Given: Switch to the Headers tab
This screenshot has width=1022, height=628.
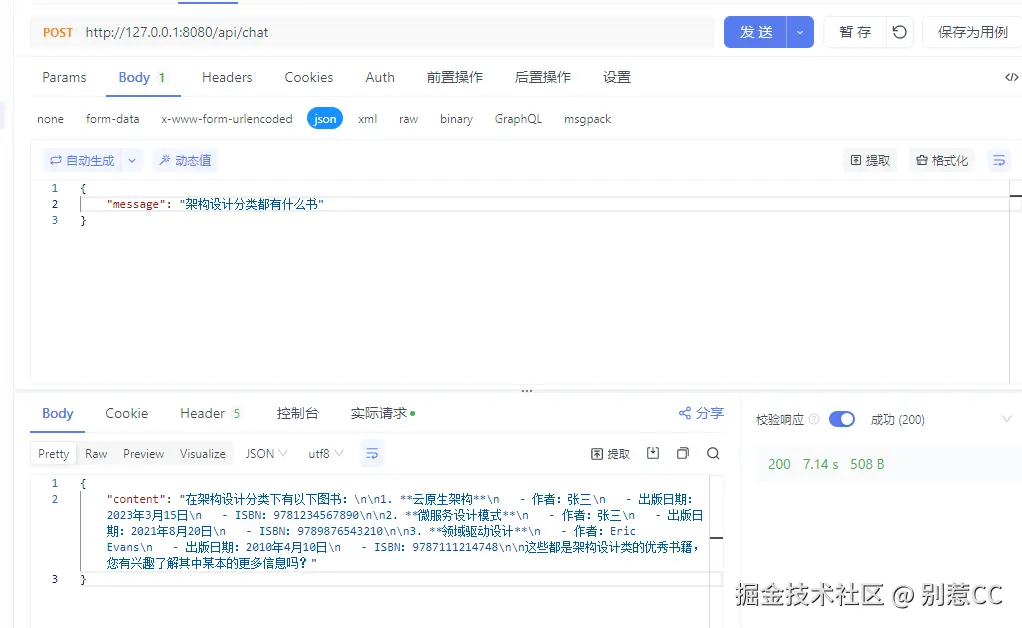Looking at the screenshot, I should [x=227, y=77].
